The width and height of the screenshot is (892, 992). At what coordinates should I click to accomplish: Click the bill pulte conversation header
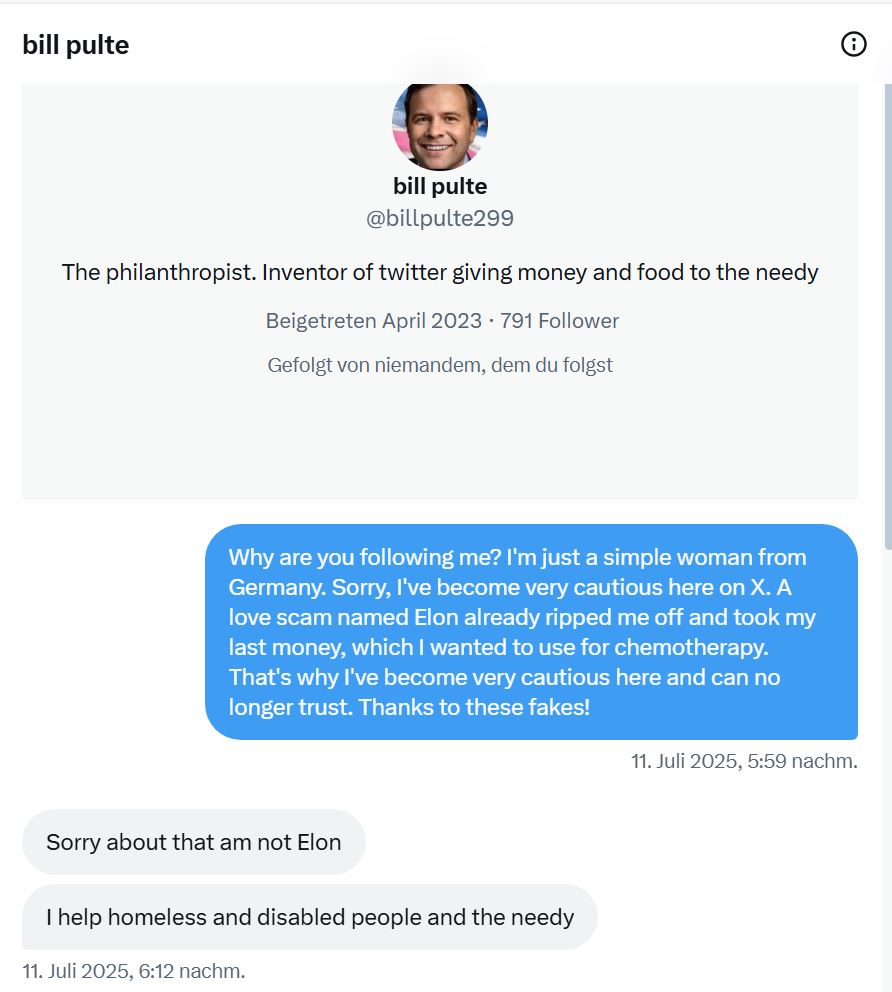click(76, 44)
